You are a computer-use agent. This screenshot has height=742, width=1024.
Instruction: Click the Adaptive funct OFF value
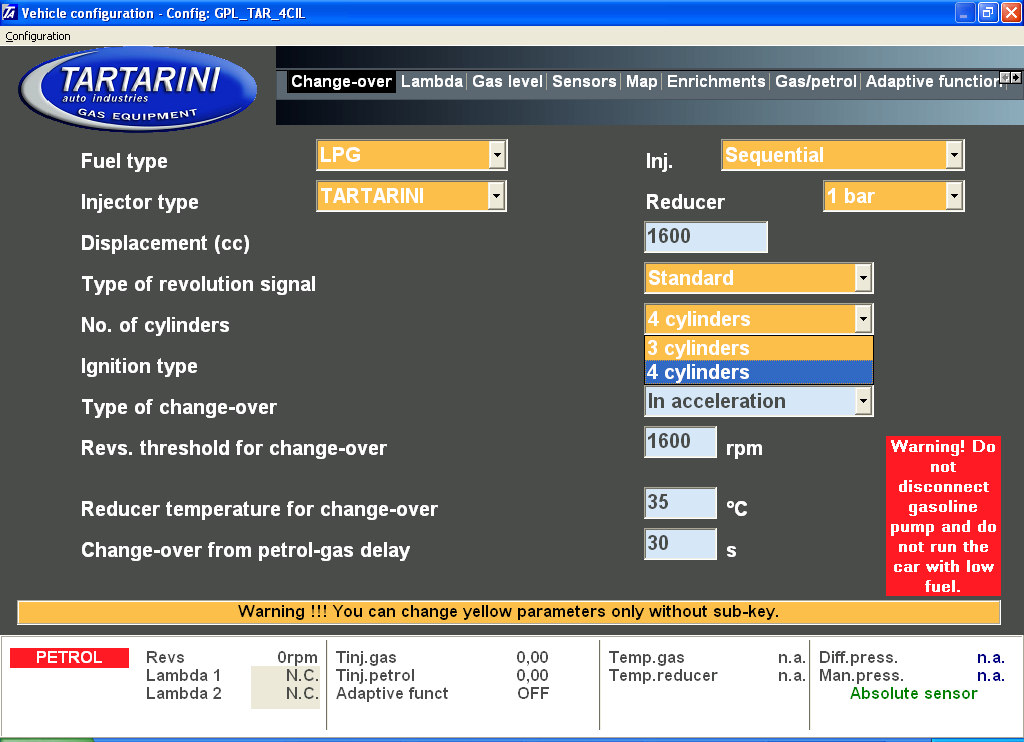(x=533, y=694)
